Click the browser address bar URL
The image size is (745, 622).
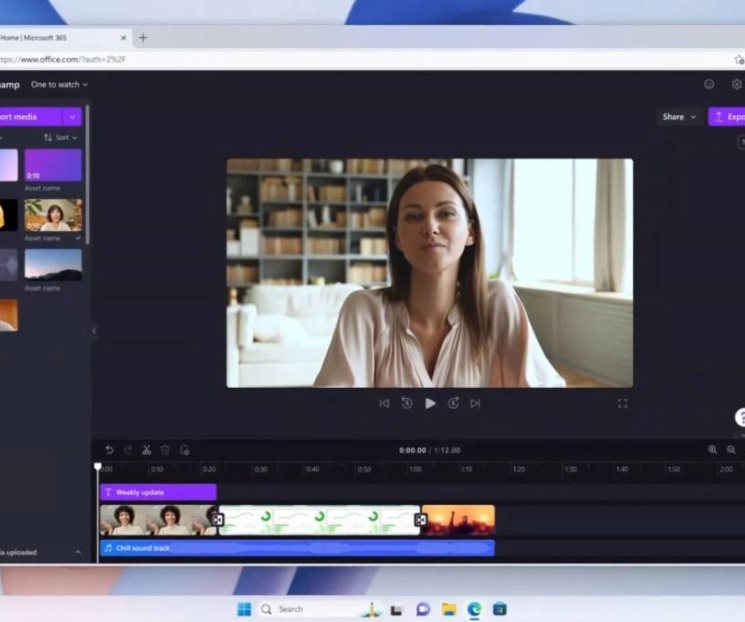pyautogui.click(x=63, y=59)
